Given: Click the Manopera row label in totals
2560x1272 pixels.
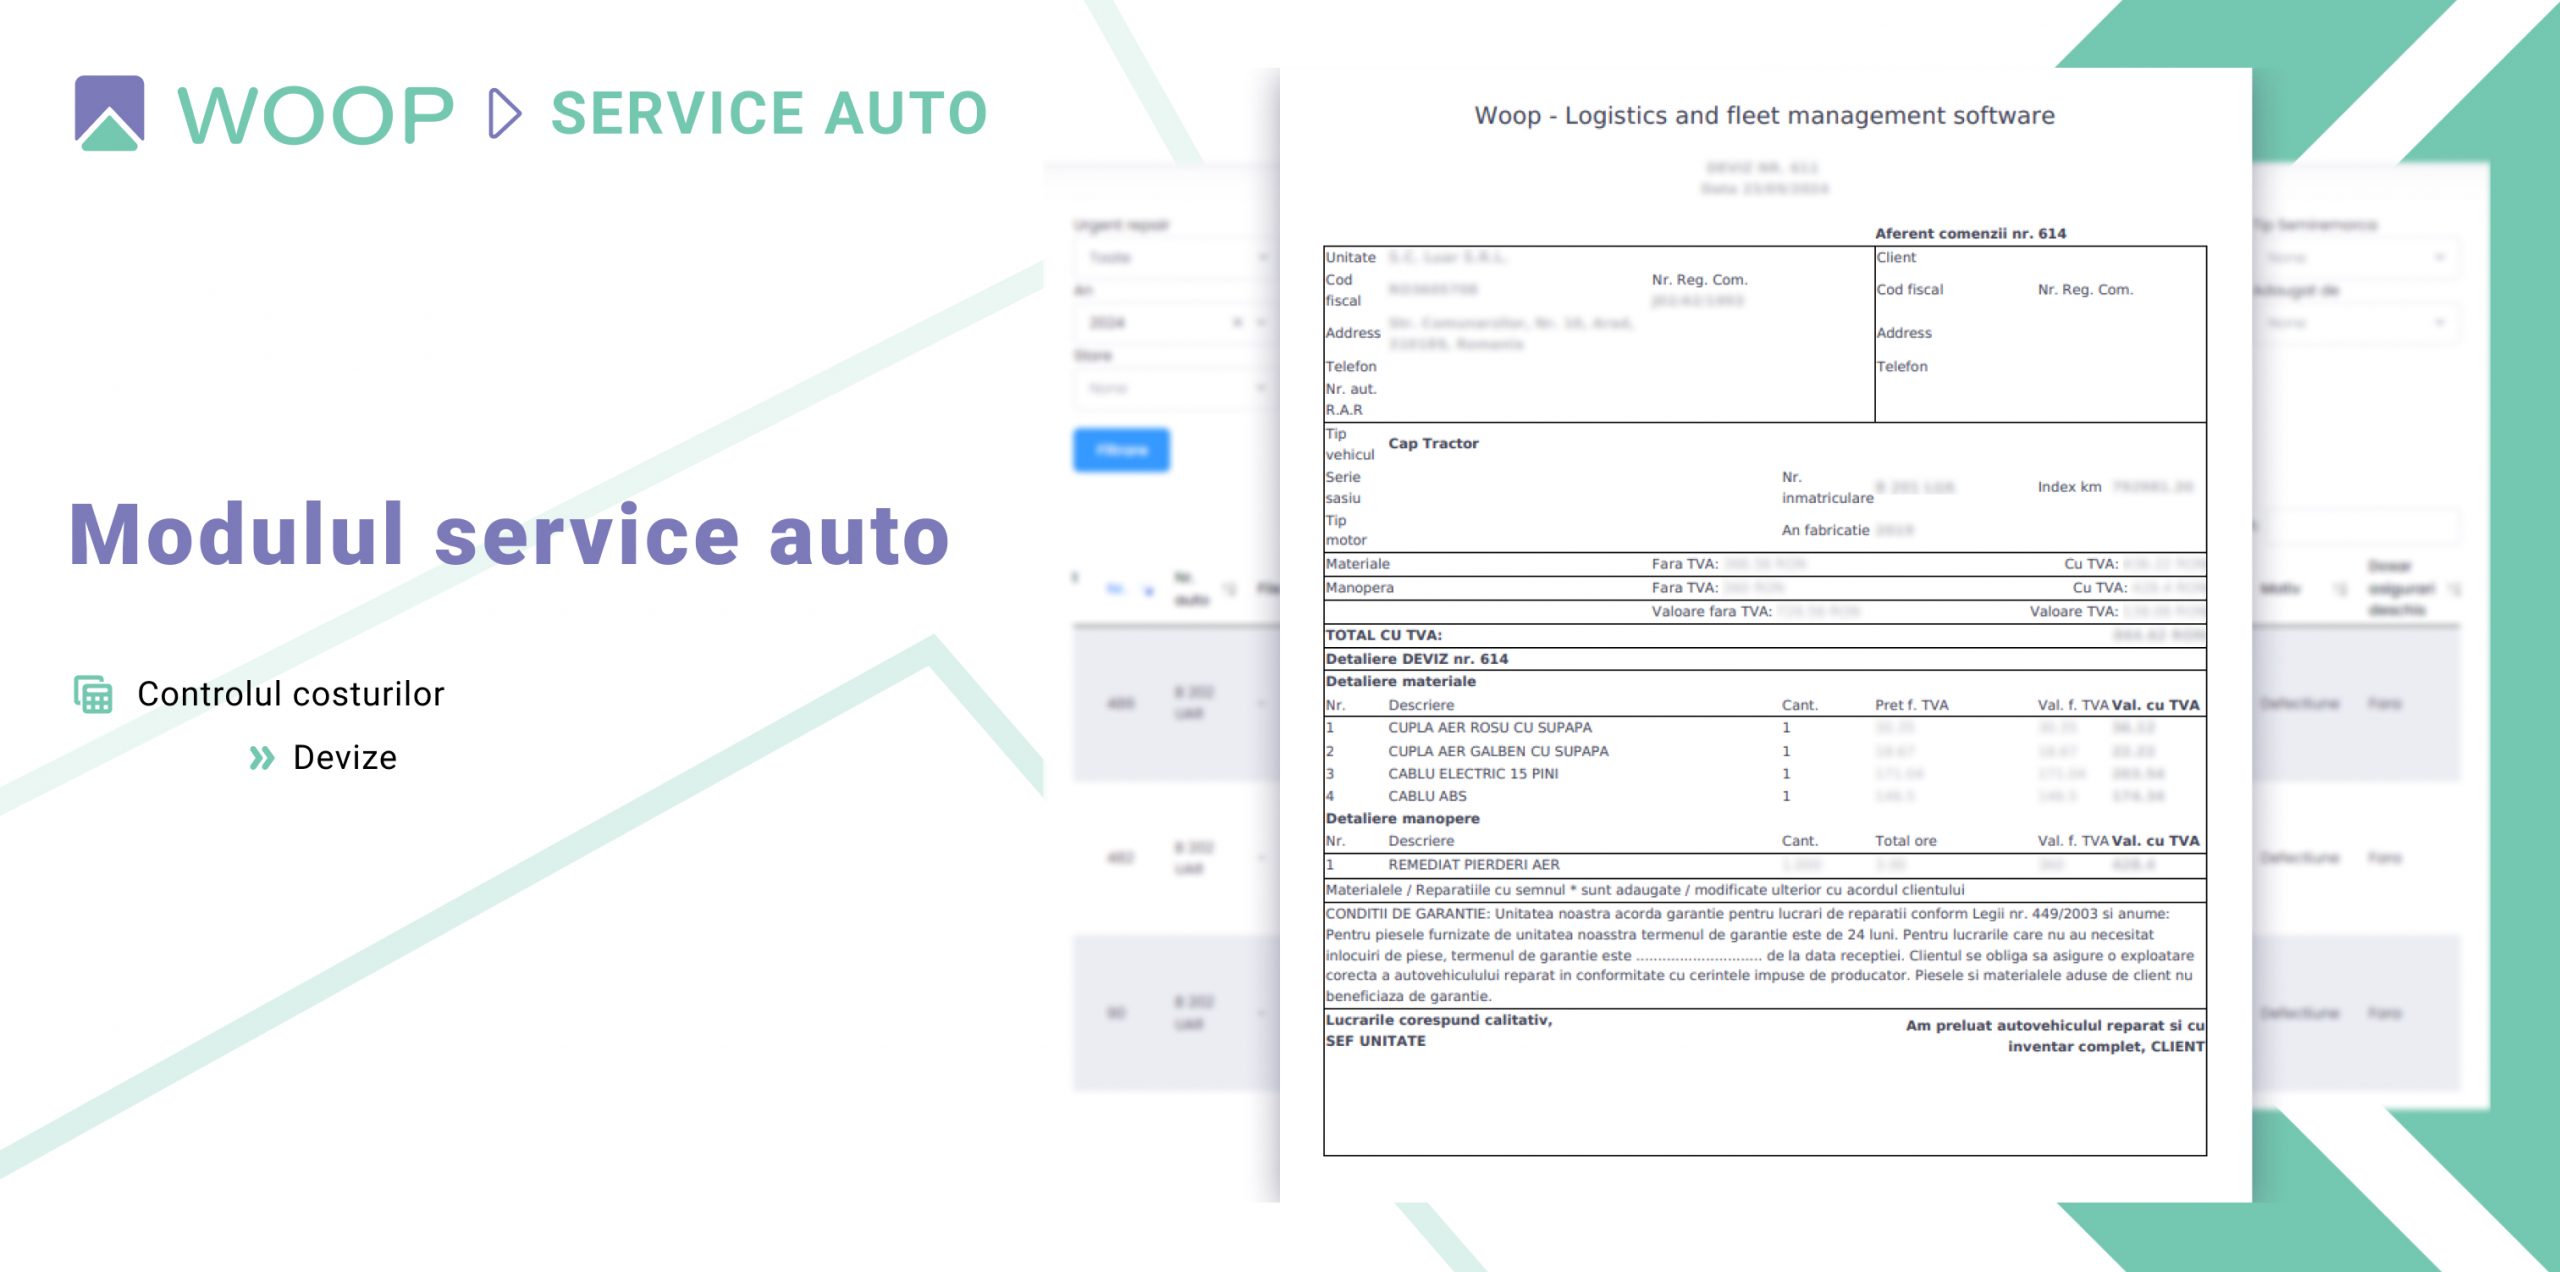Looking at the screenshot, I should point(1359,588).
